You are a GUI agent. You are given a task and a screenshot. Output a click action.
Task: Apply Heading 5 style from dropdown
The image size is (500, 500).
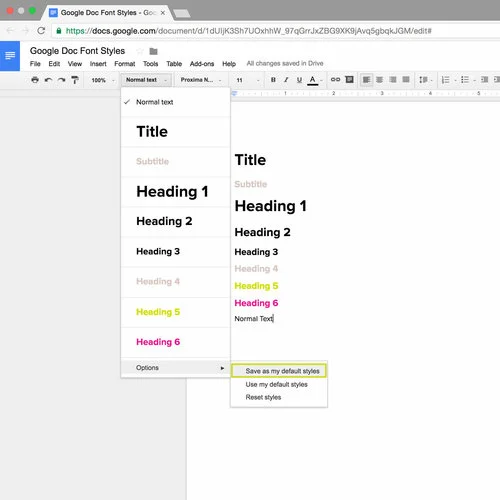[x=176, y=312]
